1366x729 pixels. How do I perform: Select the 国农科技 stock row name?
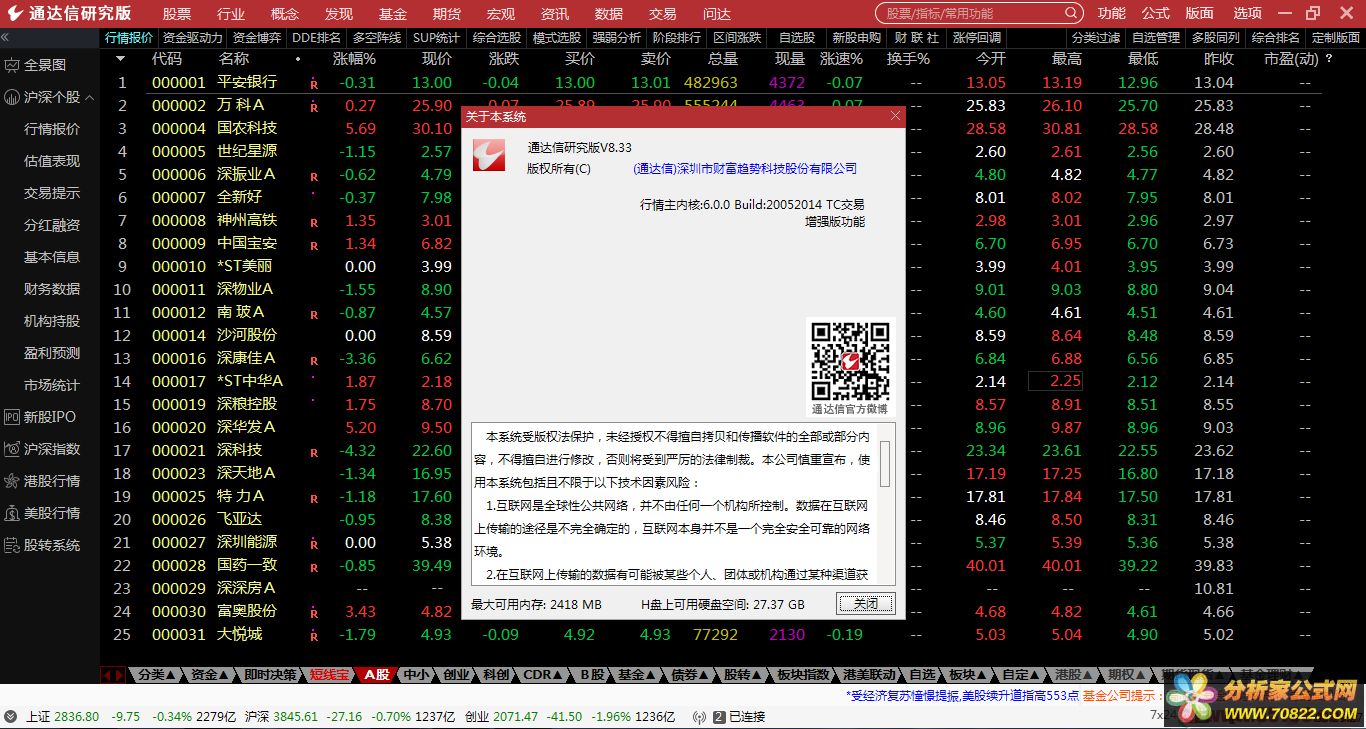247,129
